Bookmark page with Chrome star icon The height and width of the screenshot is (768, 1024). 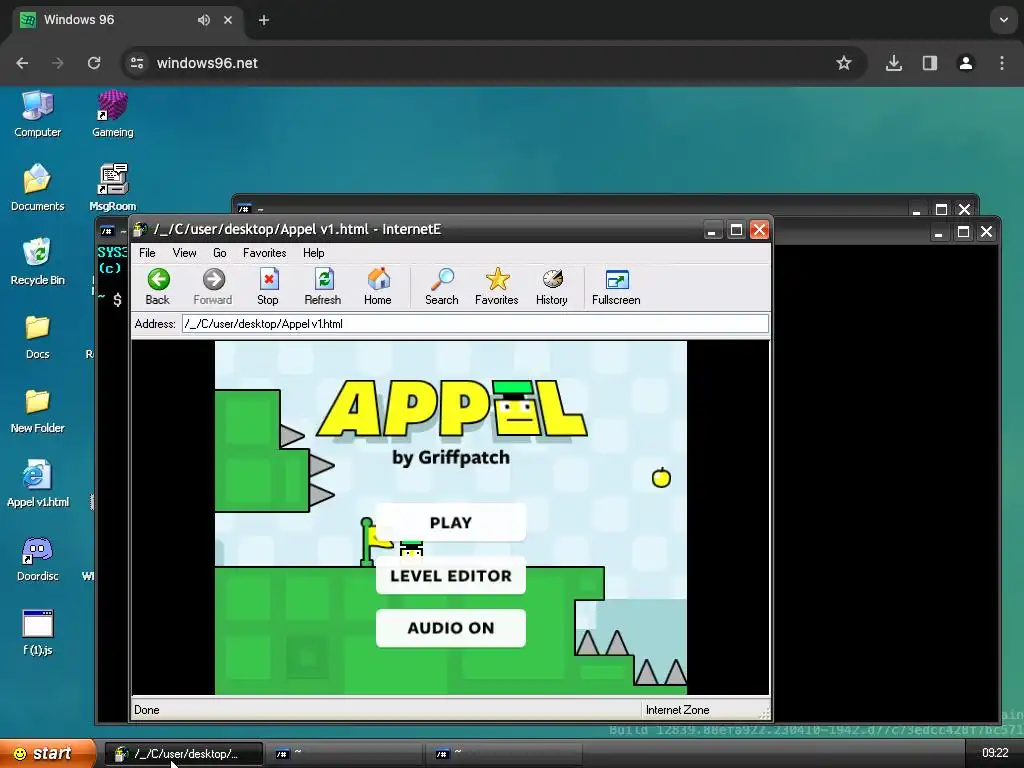[x=844, y=63]
